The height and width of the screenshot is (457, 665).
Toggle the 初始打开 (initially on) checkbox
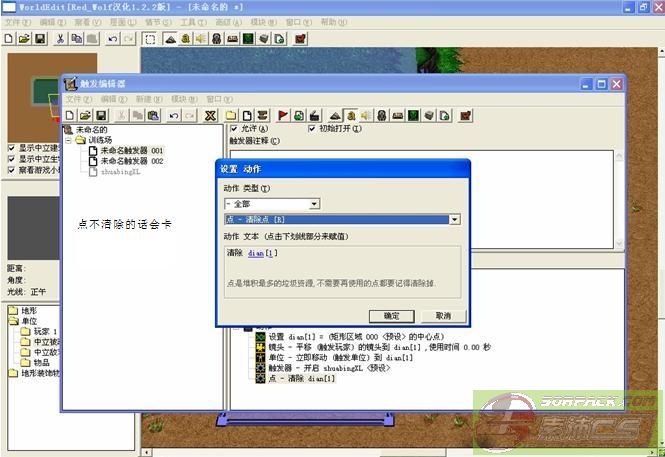pos(312,129)
